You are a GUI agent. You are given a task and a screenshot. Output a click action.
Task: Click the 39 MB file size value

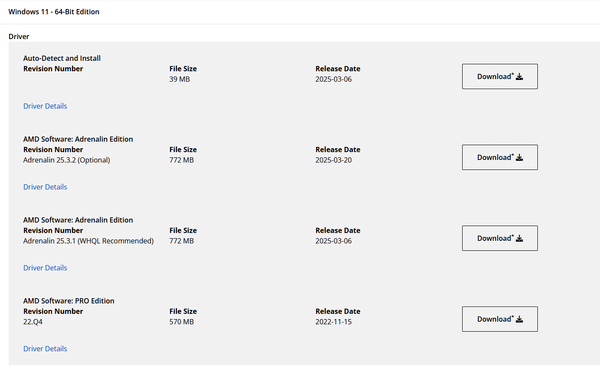[x=180, y=79]
